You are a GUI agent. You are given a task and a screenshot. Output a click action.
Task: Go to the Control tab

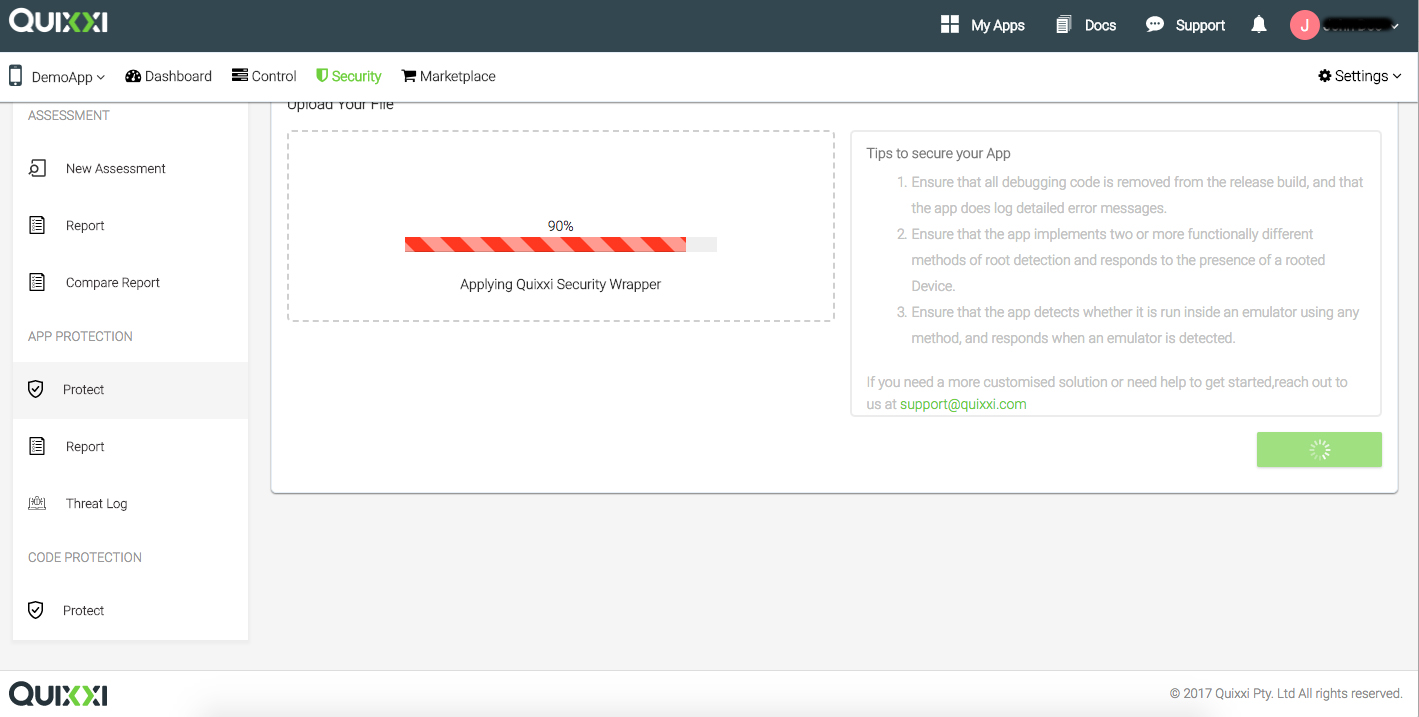coord(264,76)
